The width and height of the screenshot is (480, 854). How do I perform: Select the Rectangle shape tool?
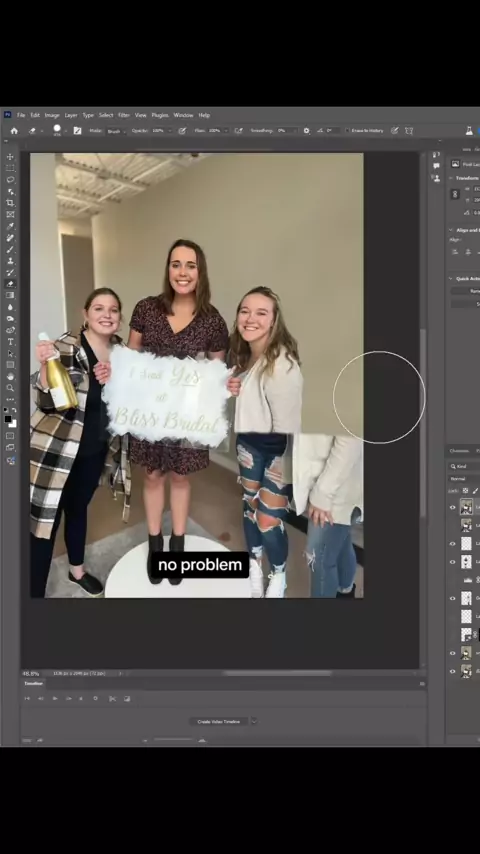(x=10, y=365)
